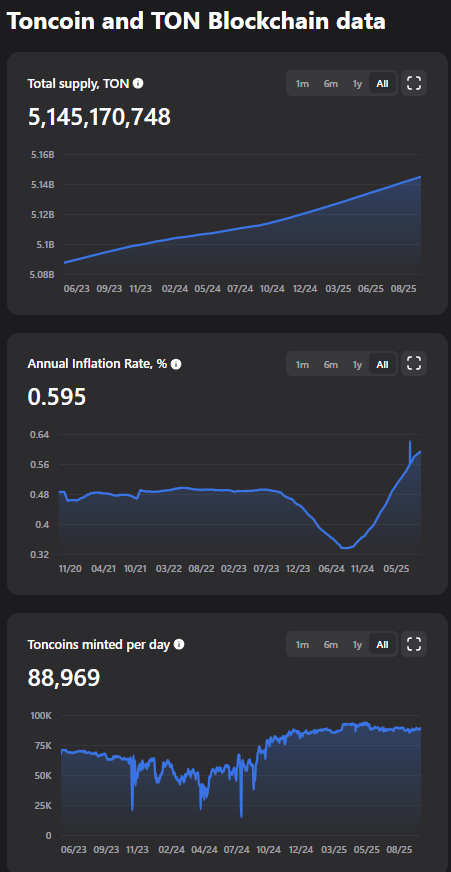Click the Total supply, TON title
This screenshot has width=451, height=872.
click(78, 83)
